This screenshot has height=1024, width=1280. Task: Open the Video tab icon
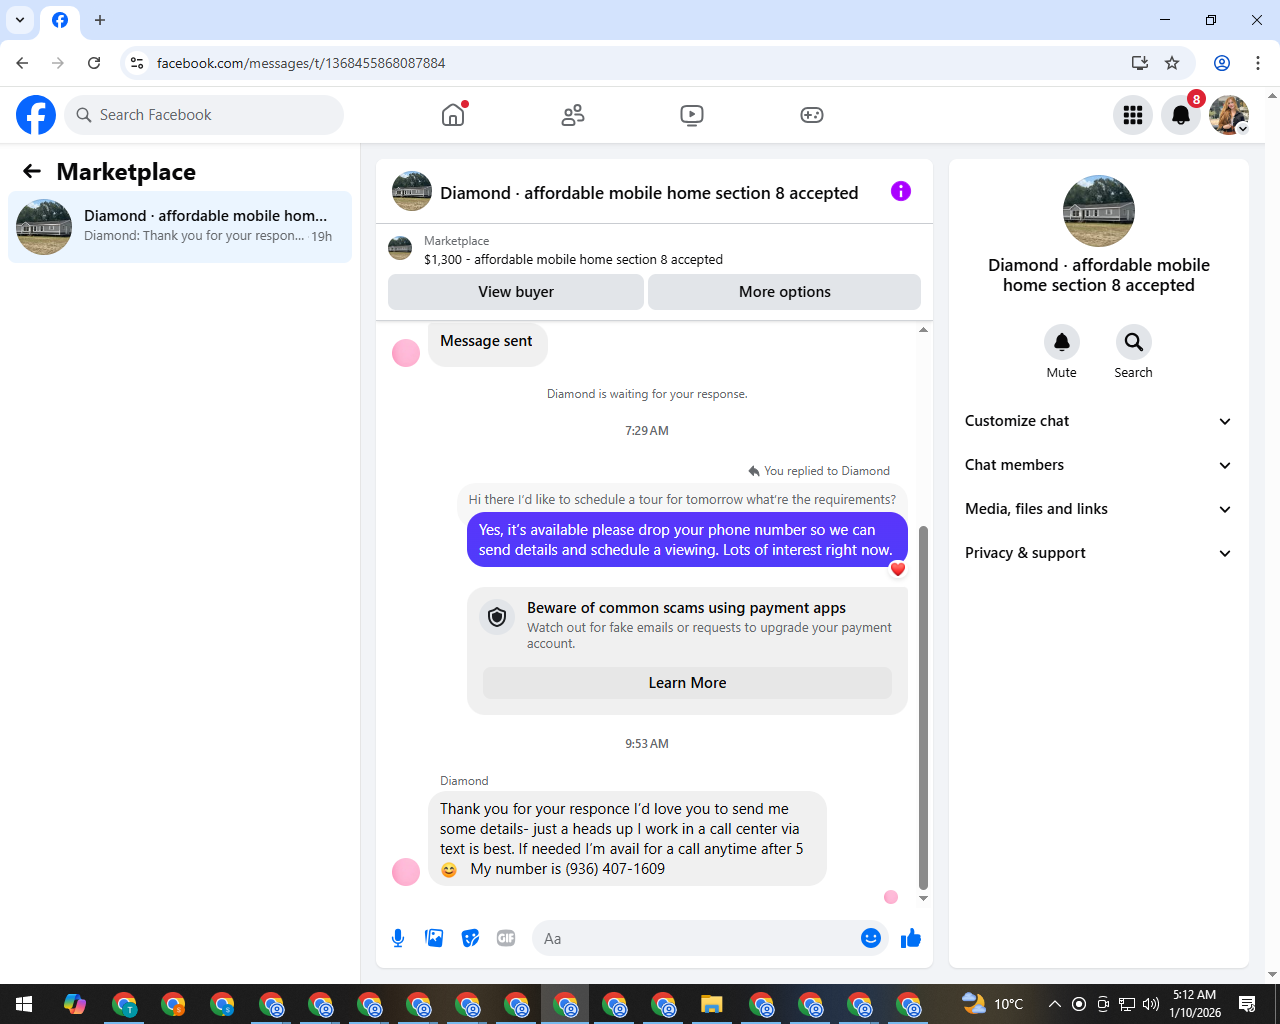[692, 115]
